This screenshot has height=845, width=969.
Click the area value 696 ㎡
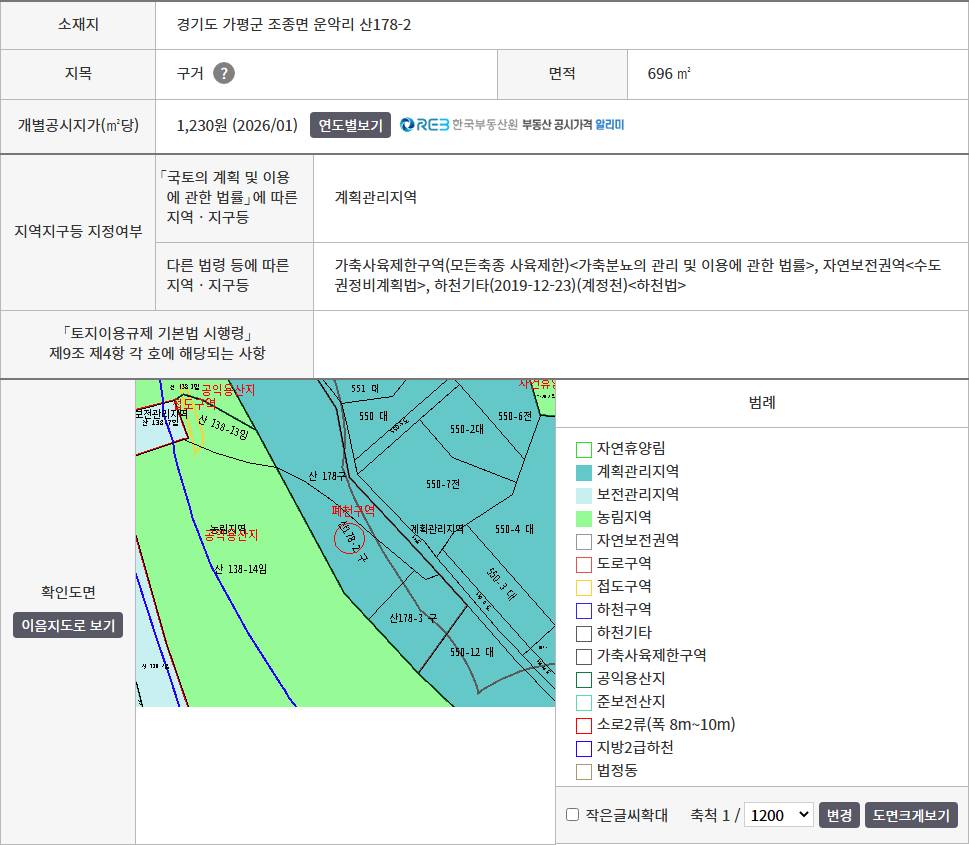pyautogui.click(x=669, y=74)
